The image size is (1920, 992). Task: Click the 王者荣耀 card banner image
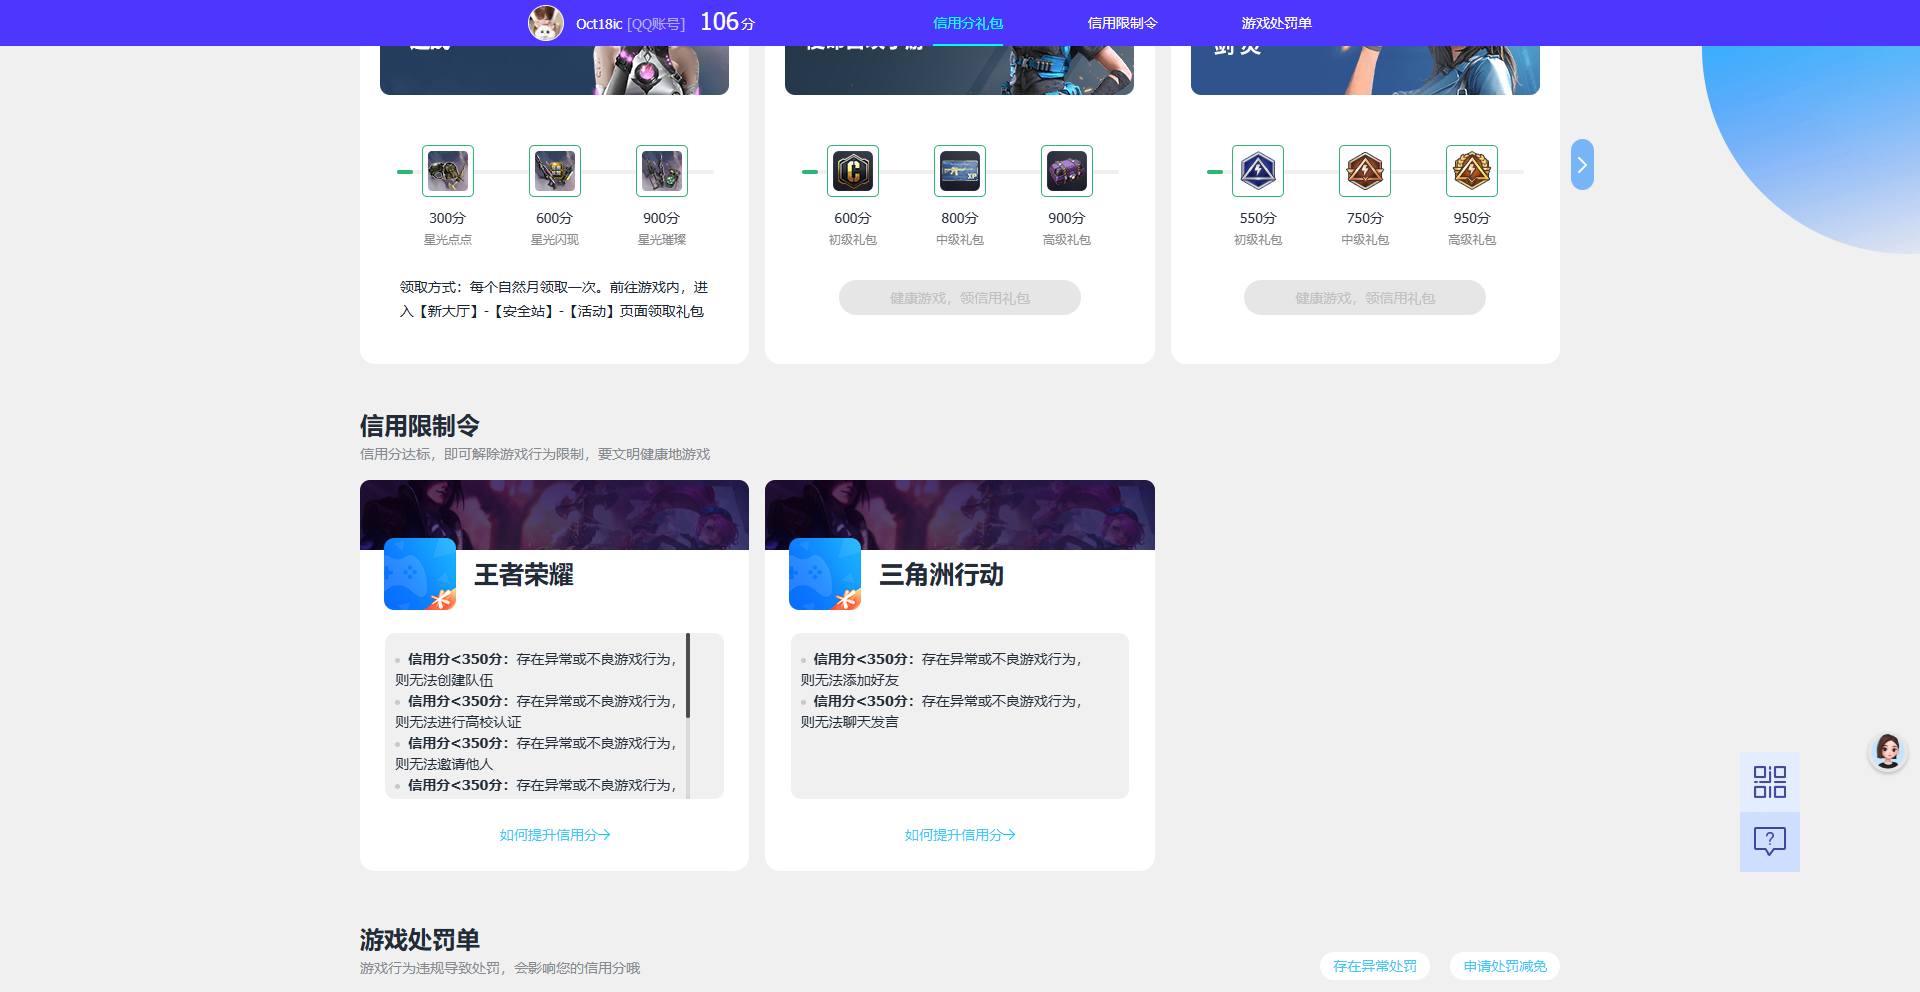tap(554, 515)
